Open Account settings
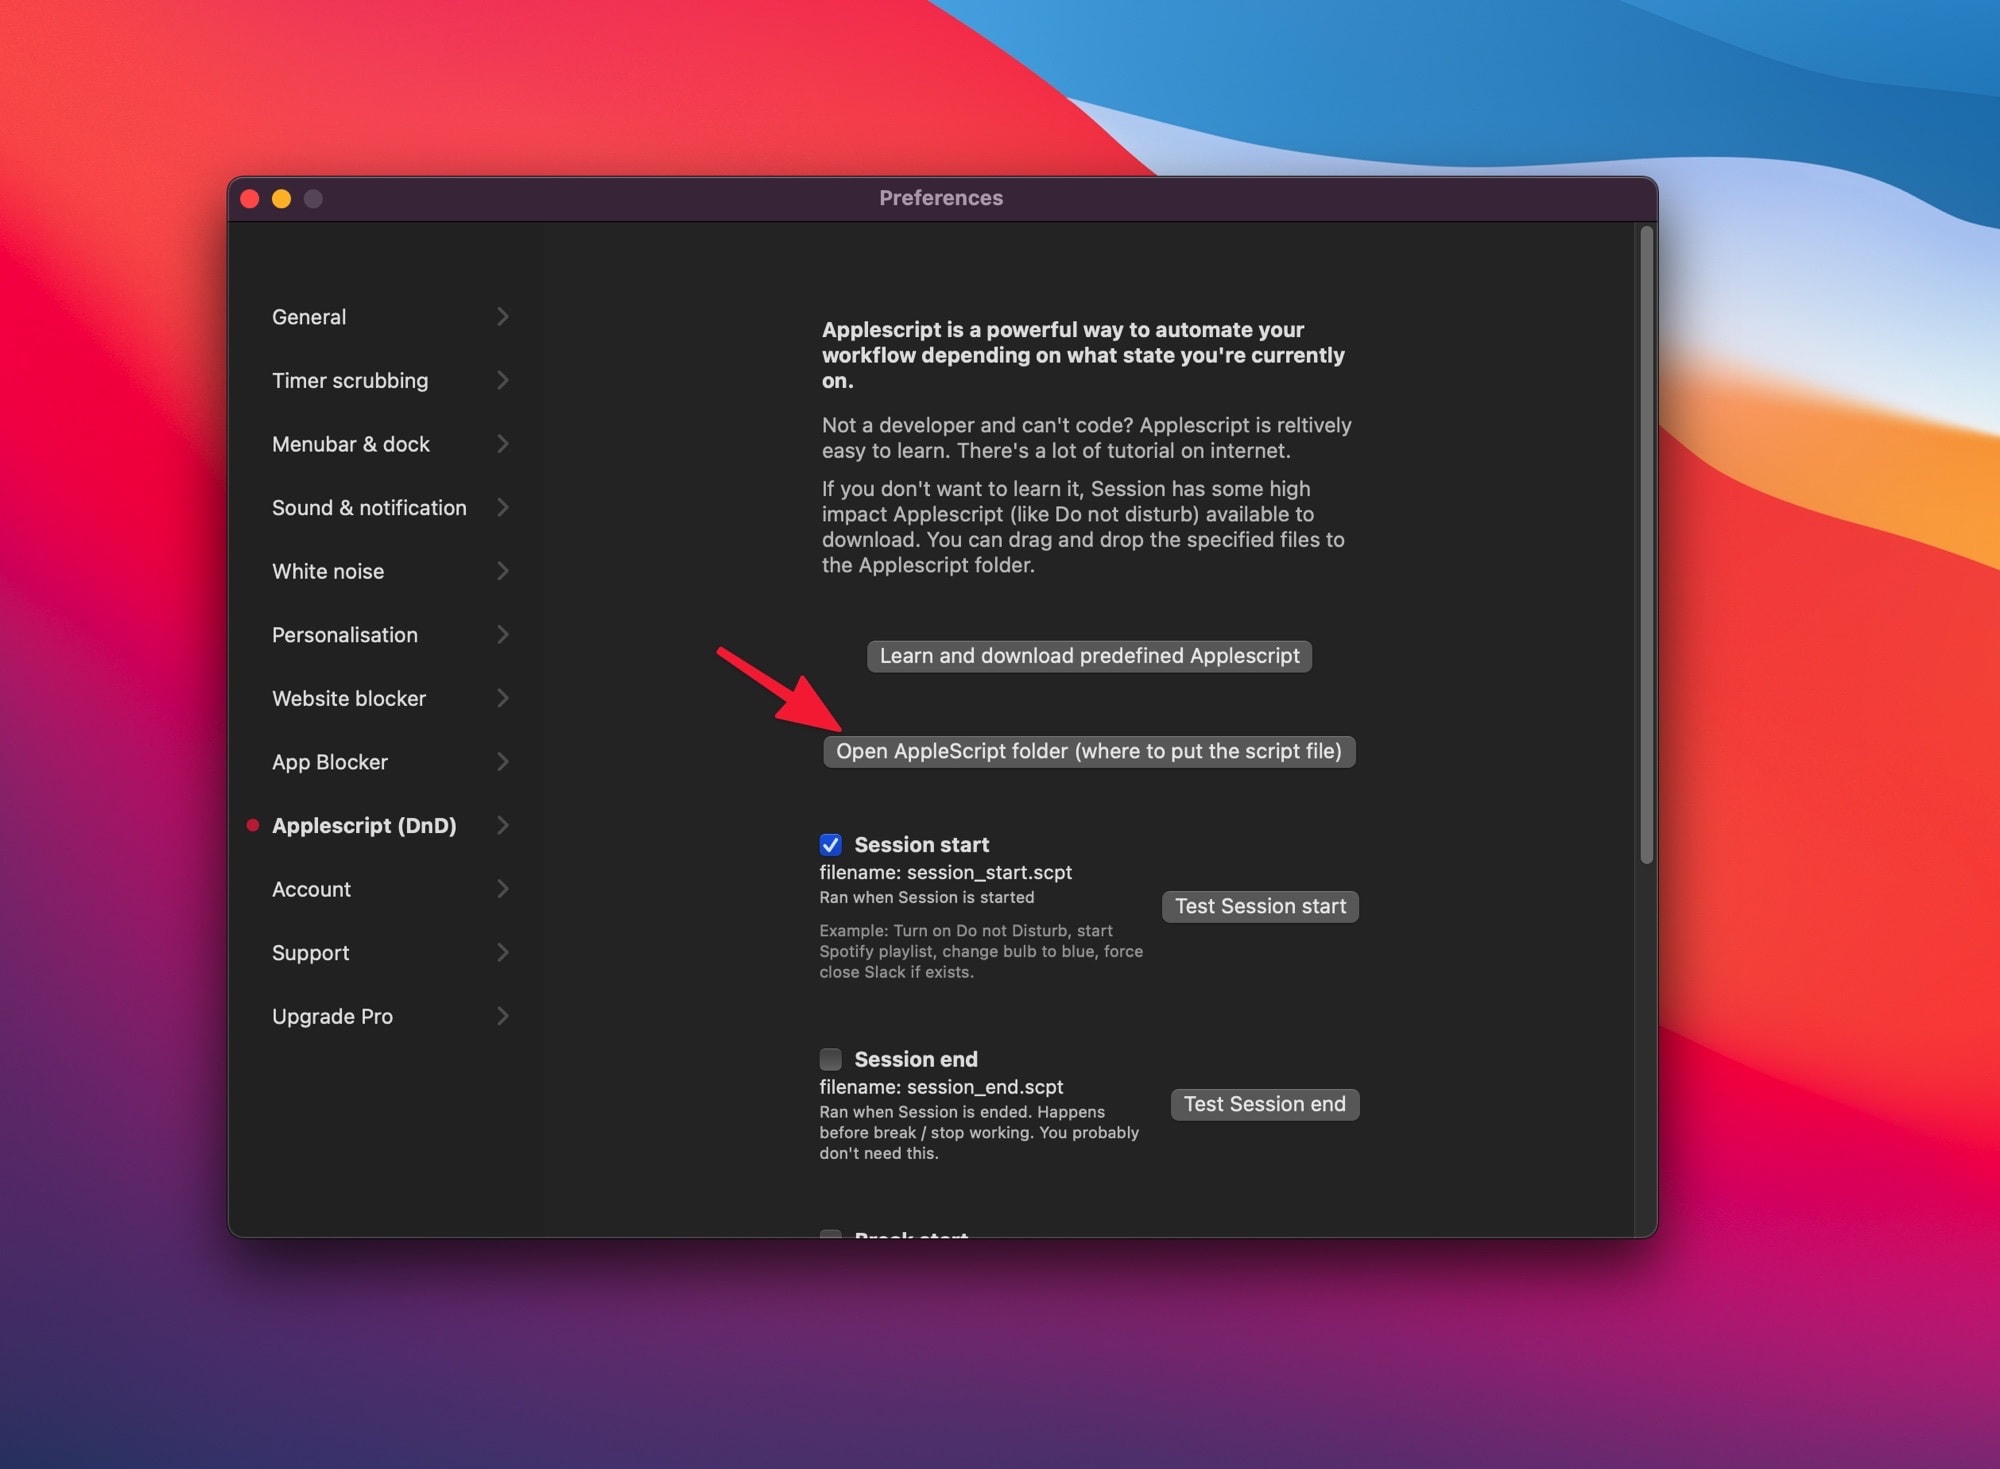 [x=311, y=889]
